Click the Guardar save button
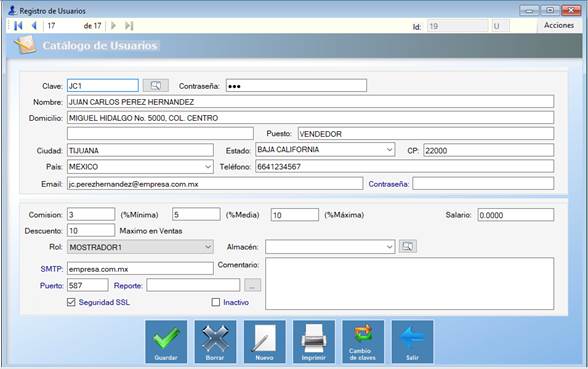This screenshot has width=588, height=369. (x=166, y=342)
